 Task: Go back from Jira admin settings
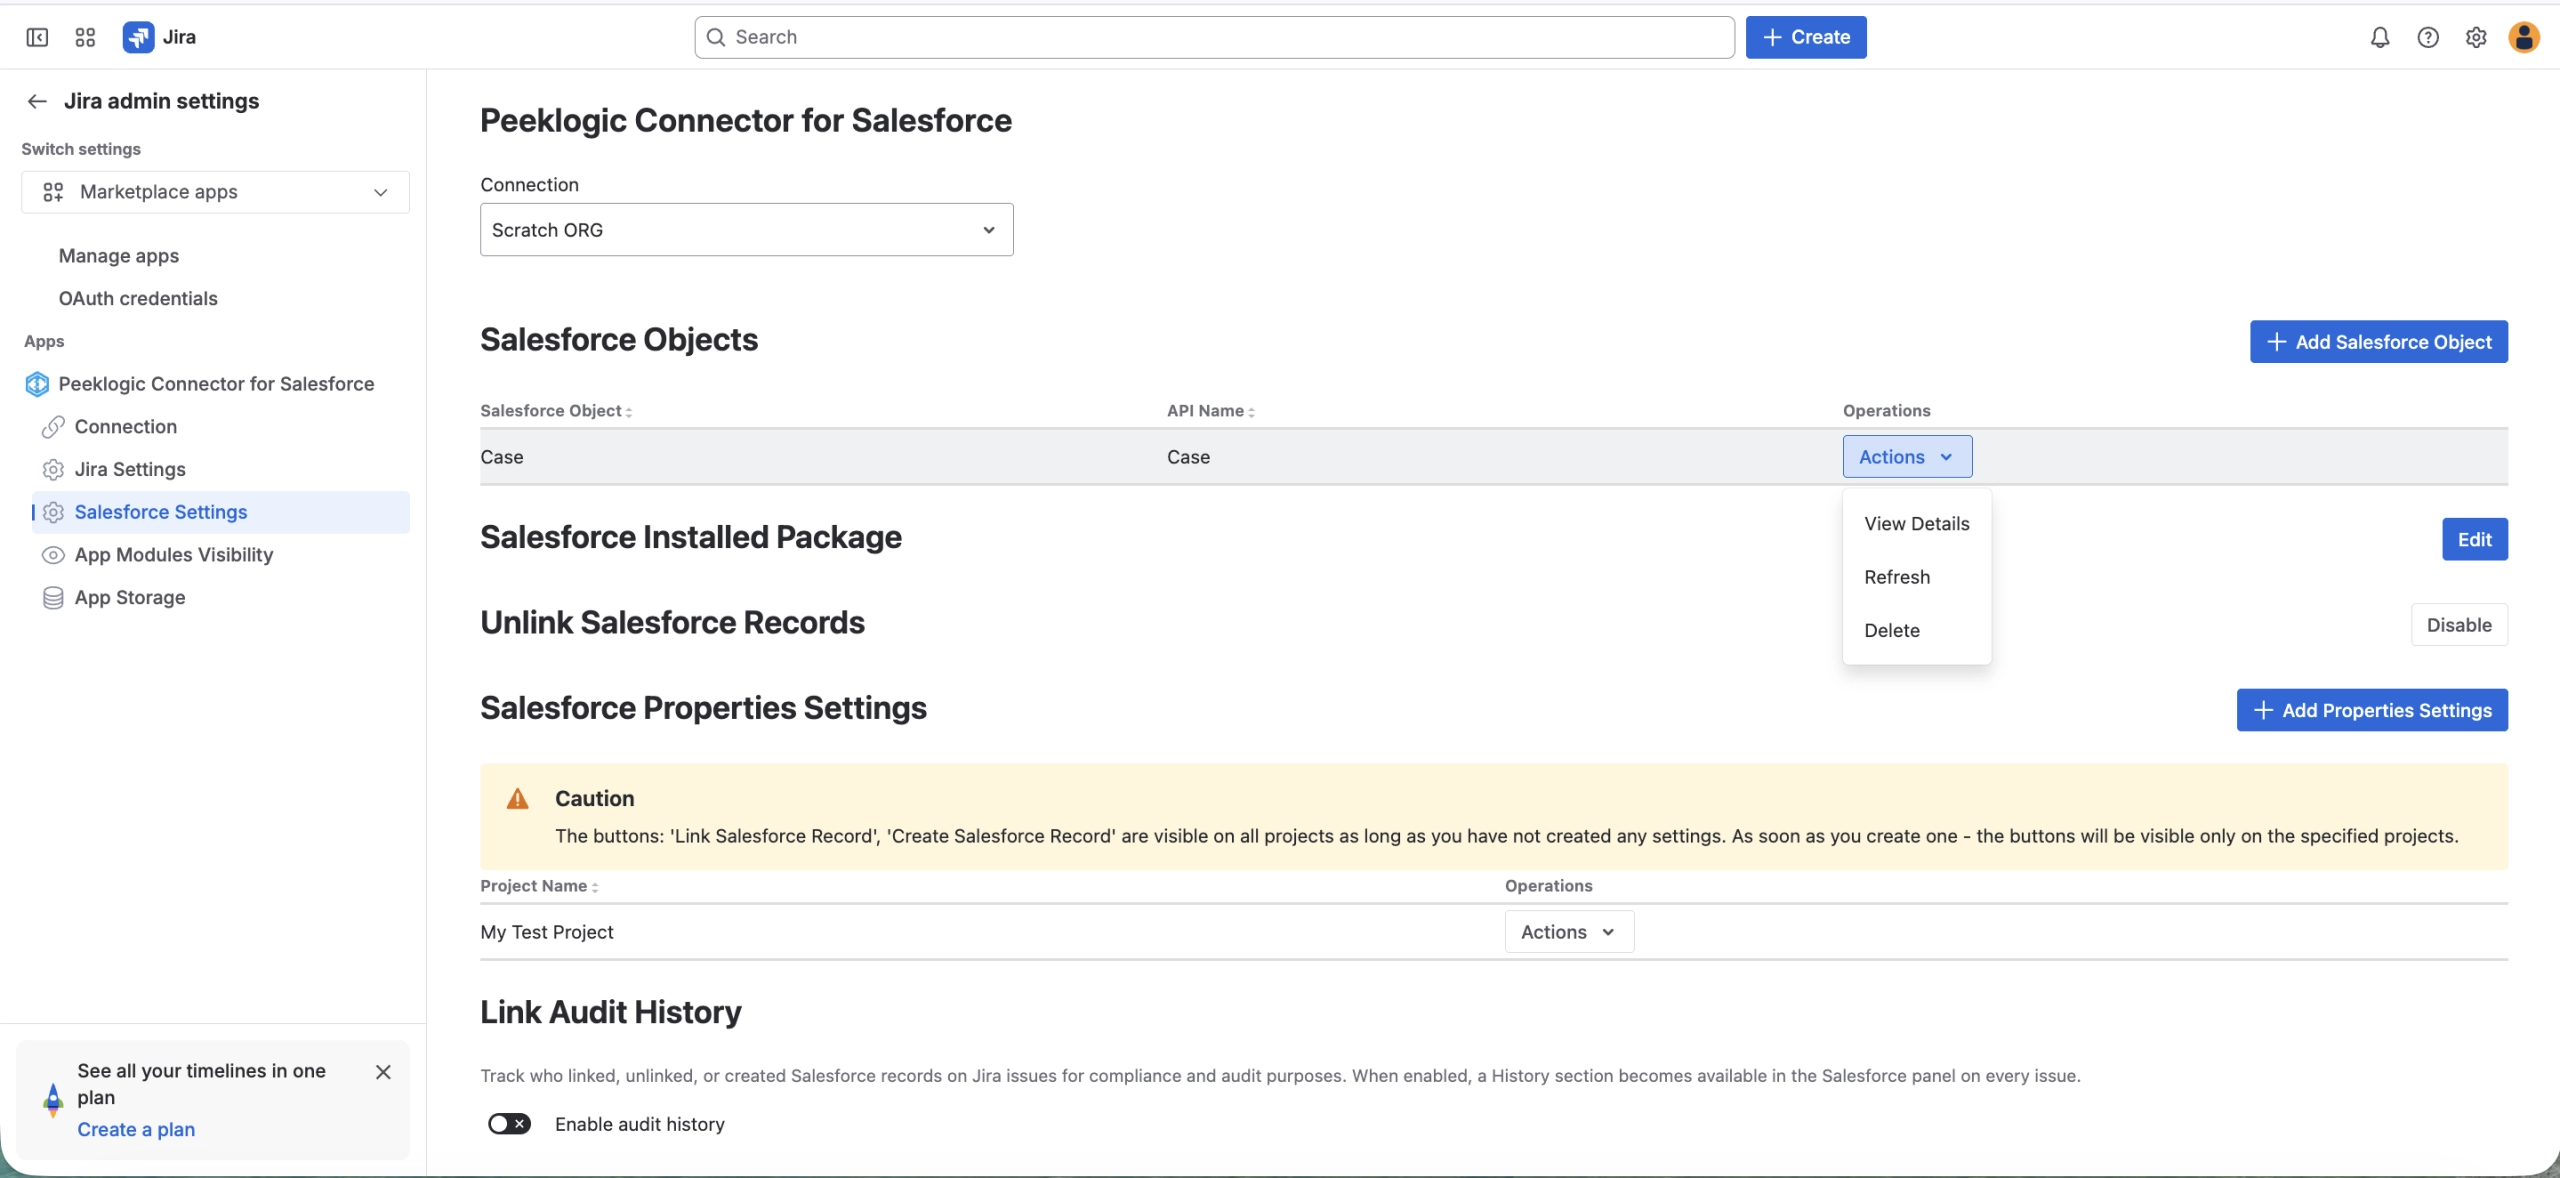(37, 101)
